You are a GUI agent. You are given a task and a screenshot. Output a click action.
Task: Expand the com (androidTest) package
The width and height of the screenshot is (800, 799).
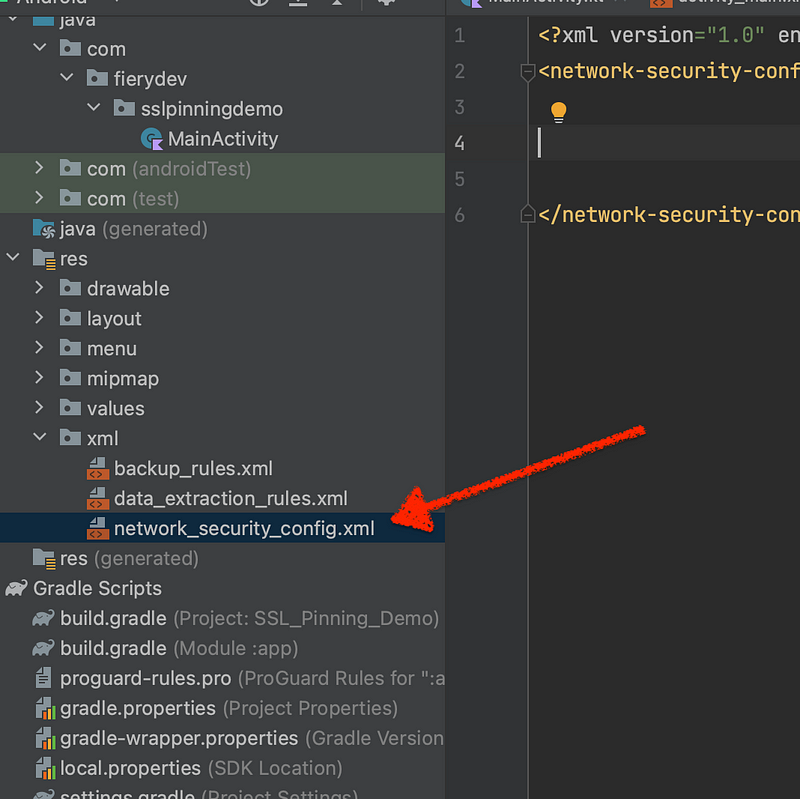pos(39,169)
